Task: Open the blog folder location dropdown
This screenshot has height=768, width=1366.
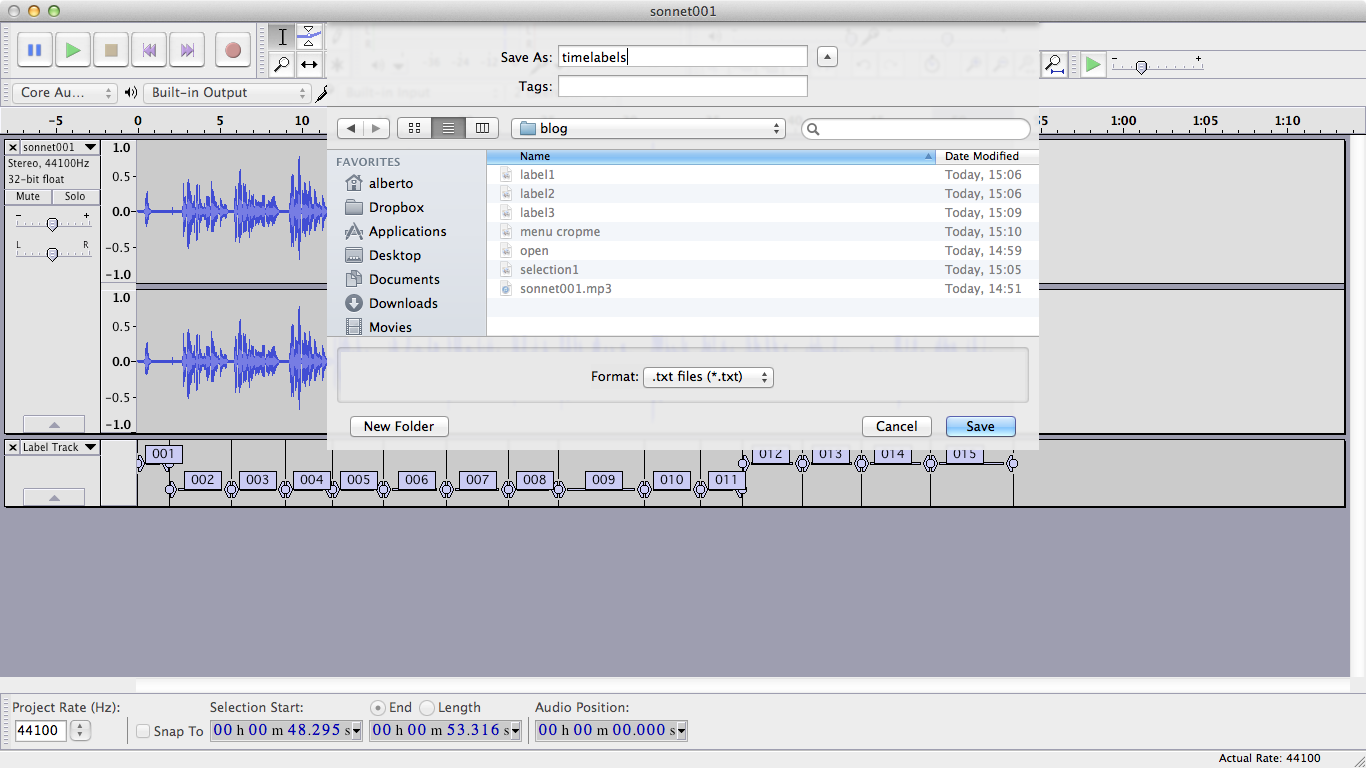Action: [648, 128]
